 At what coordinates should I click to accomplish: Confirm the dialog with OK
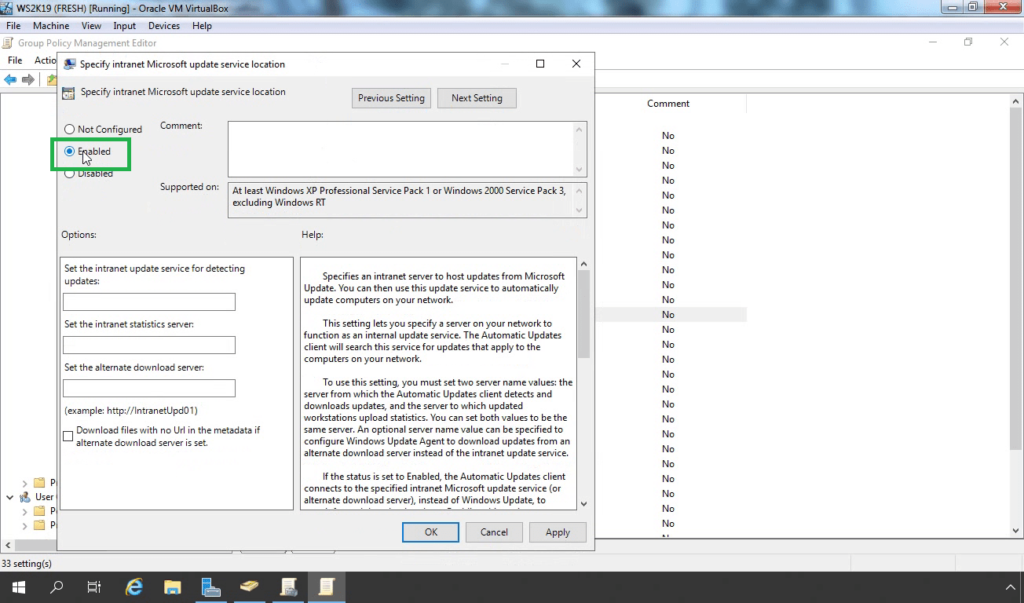(x=430, y=532)
